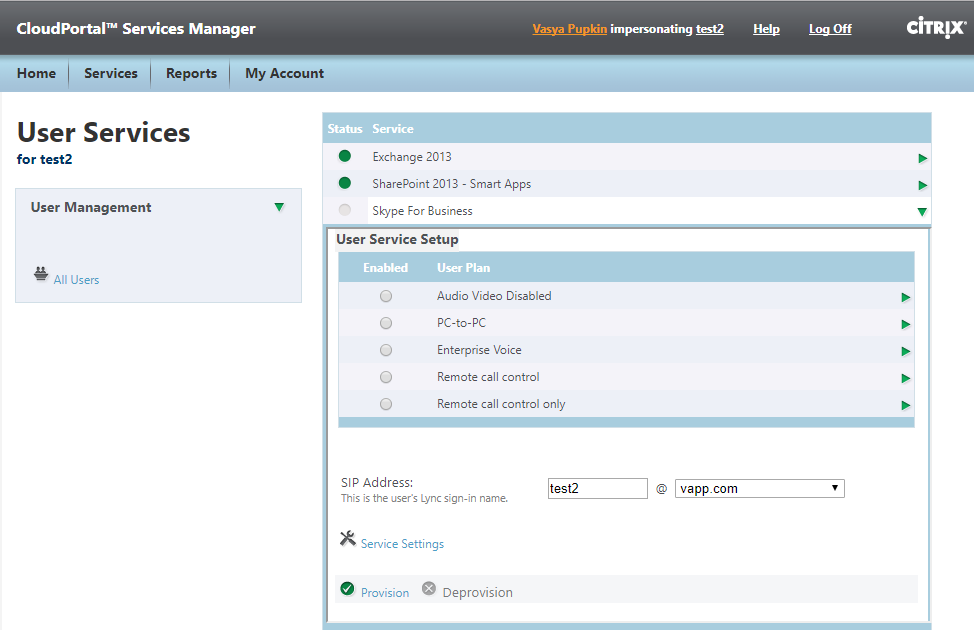Click the CloudPortal Services Manager title

pos(136,29)
